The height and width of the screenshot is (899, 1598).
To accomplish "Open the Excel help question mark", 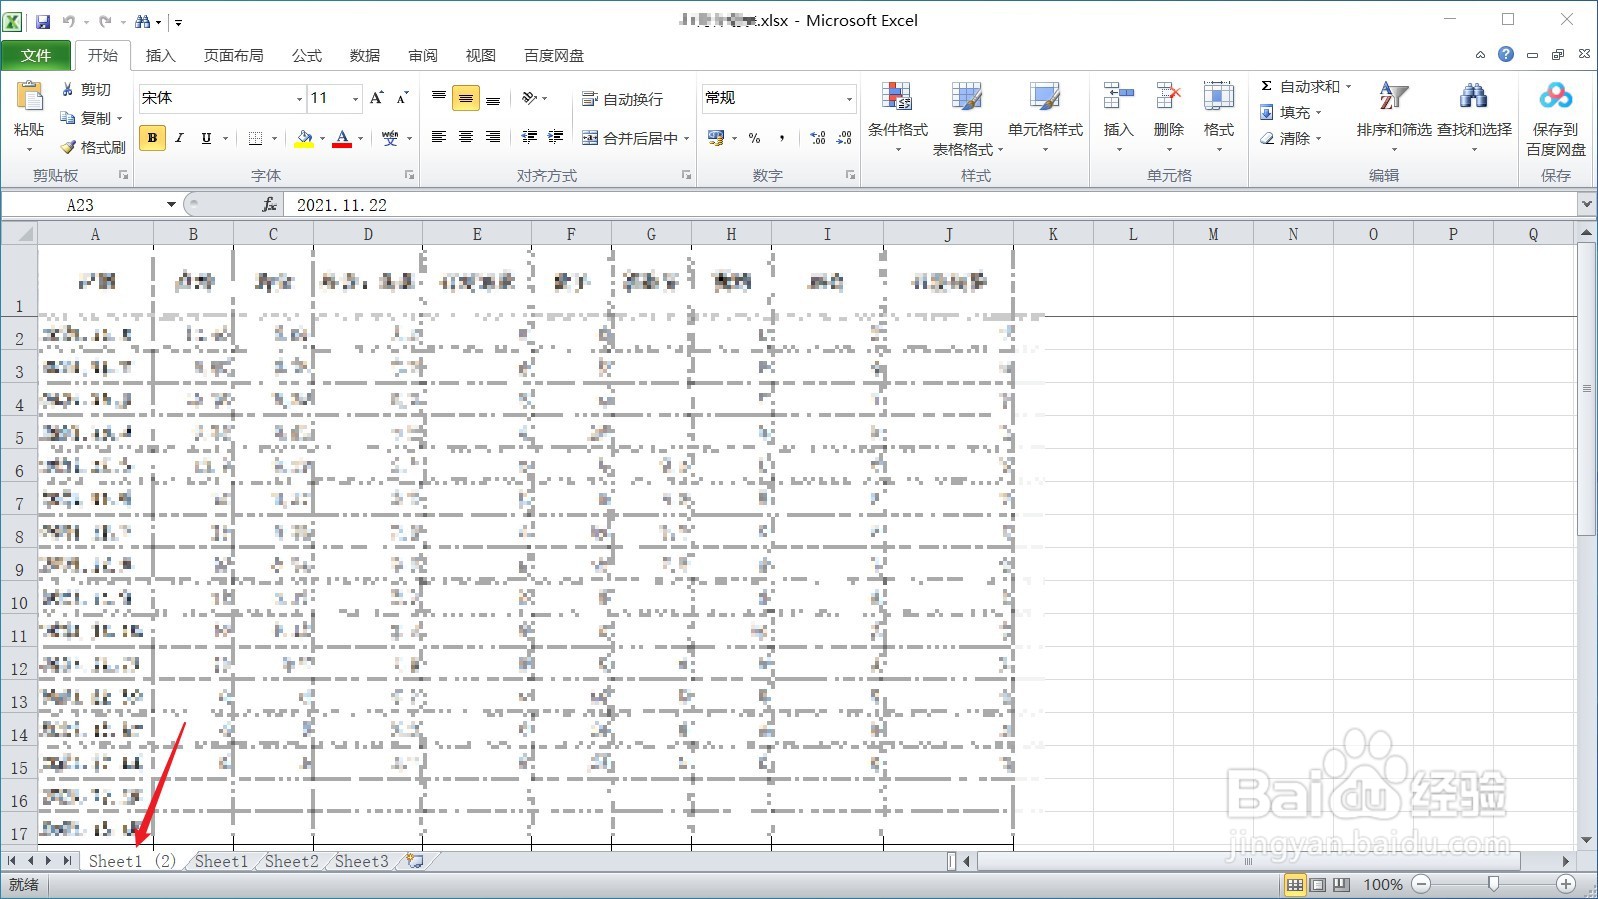I will 1506,55.
